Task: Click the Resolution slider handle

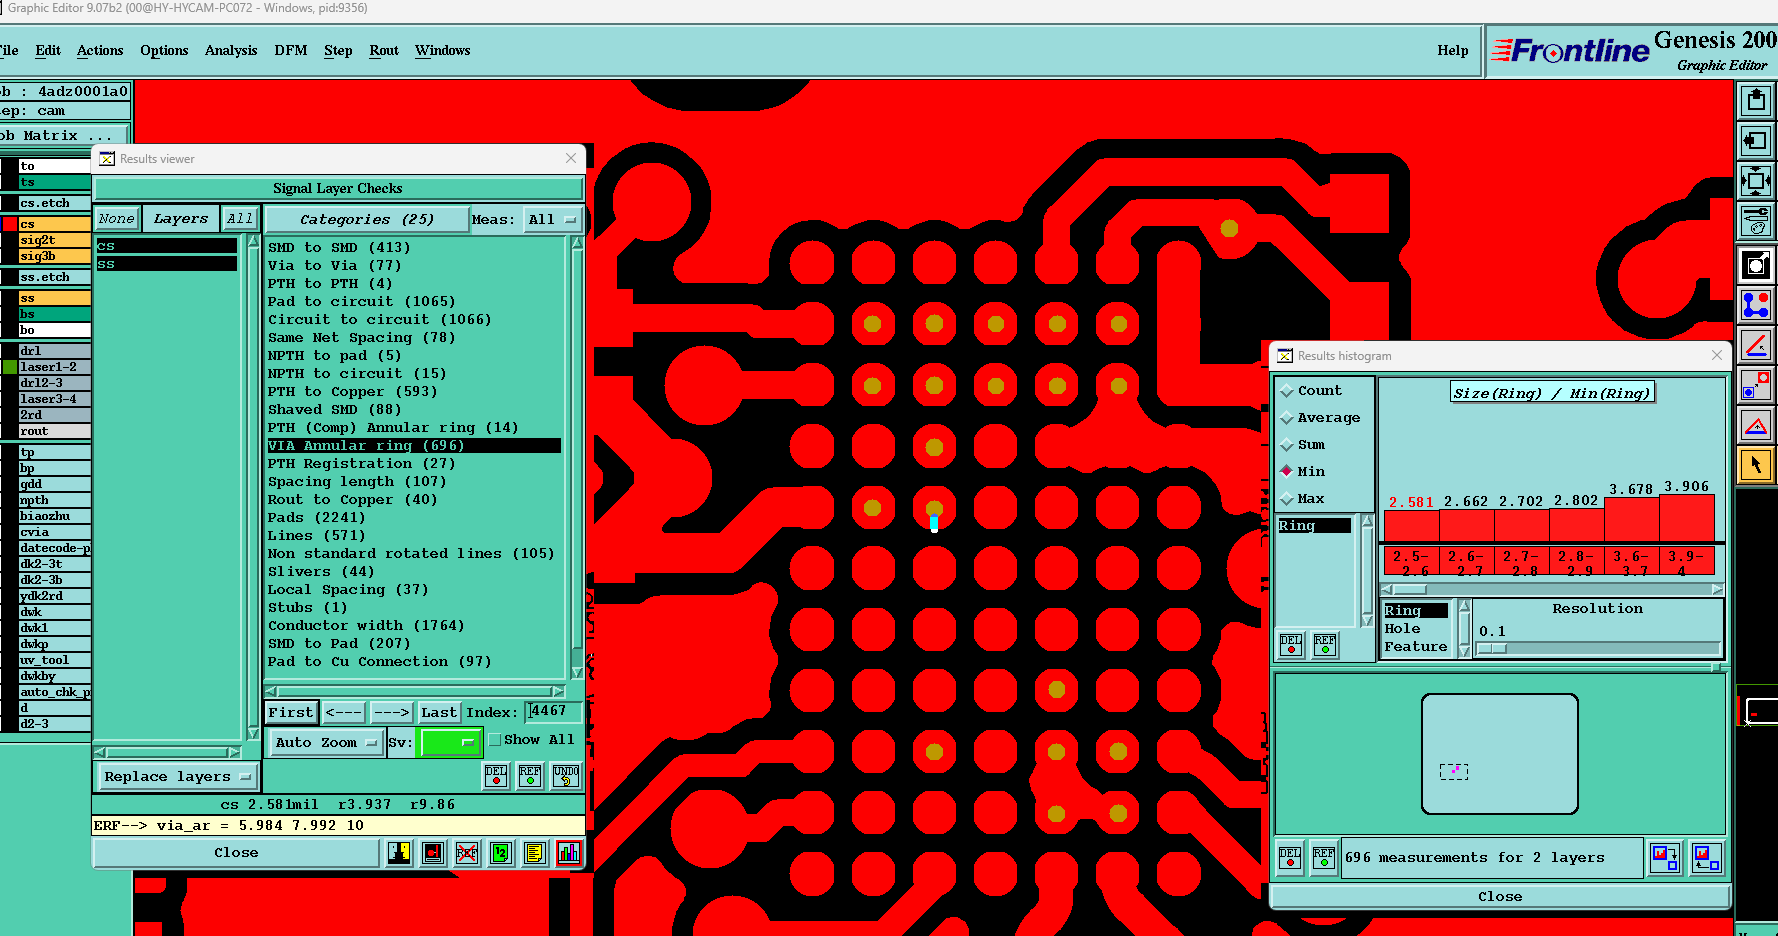Action: 1492,649
